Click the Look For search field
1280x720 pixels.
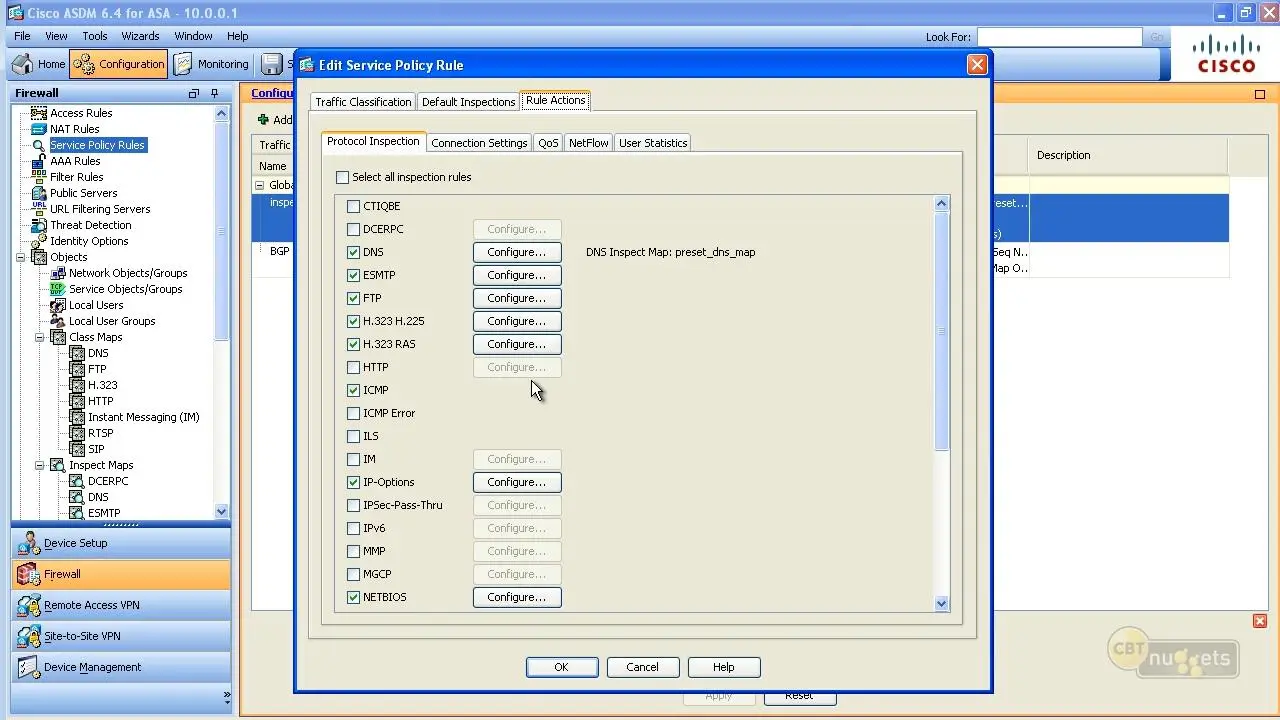point(1059,37)
